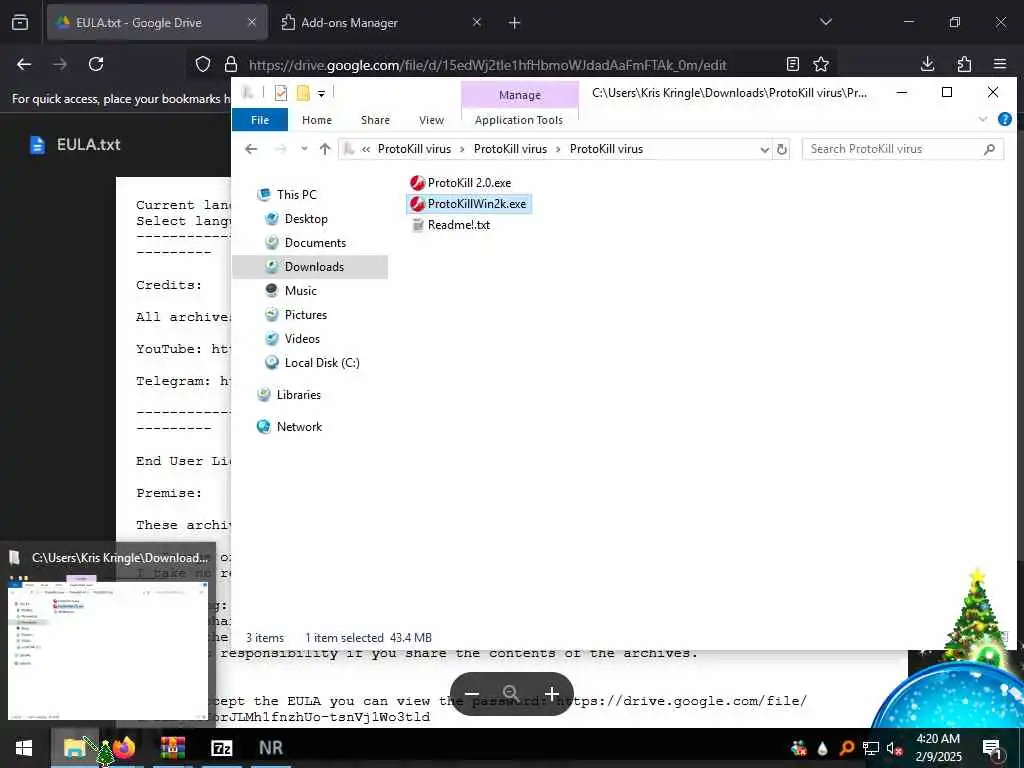Image resolution: width=1024 pixels, height=768 pixels.
Task: Open 7-Zip from the taskbar
Action: coord(221,748)
